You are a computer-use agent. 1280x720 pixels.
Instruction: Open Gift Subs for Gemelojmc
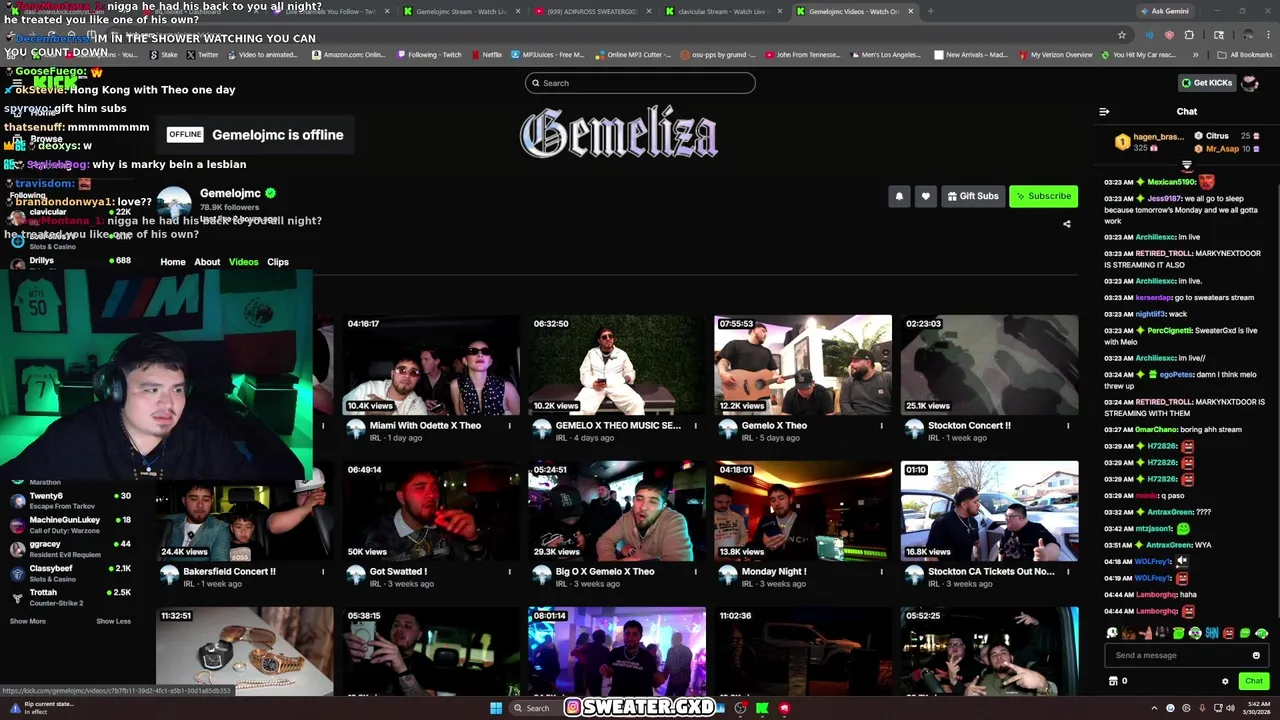coord(973,196)
